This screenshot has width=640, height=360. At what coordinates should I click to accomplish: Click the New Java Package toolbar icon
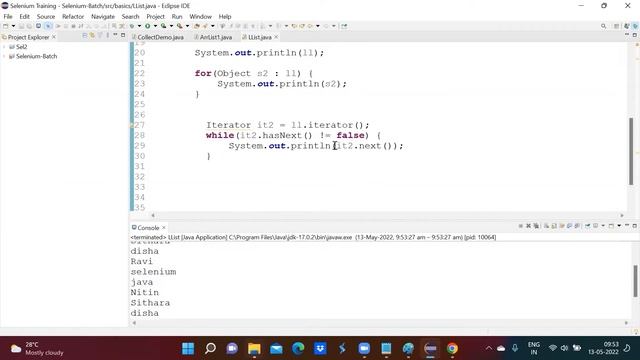pos(197,26)
